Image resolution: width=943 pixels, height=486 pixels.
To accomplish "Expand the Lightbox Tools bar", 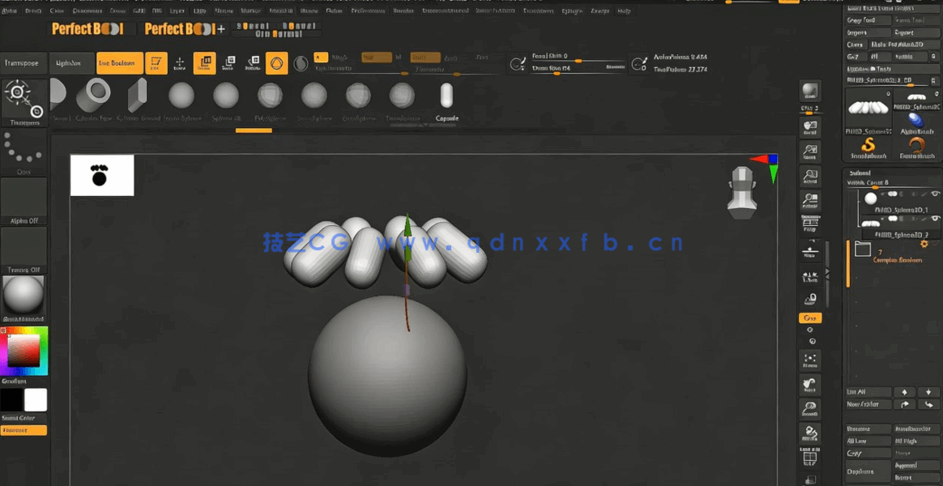I will tap(892, 69).
